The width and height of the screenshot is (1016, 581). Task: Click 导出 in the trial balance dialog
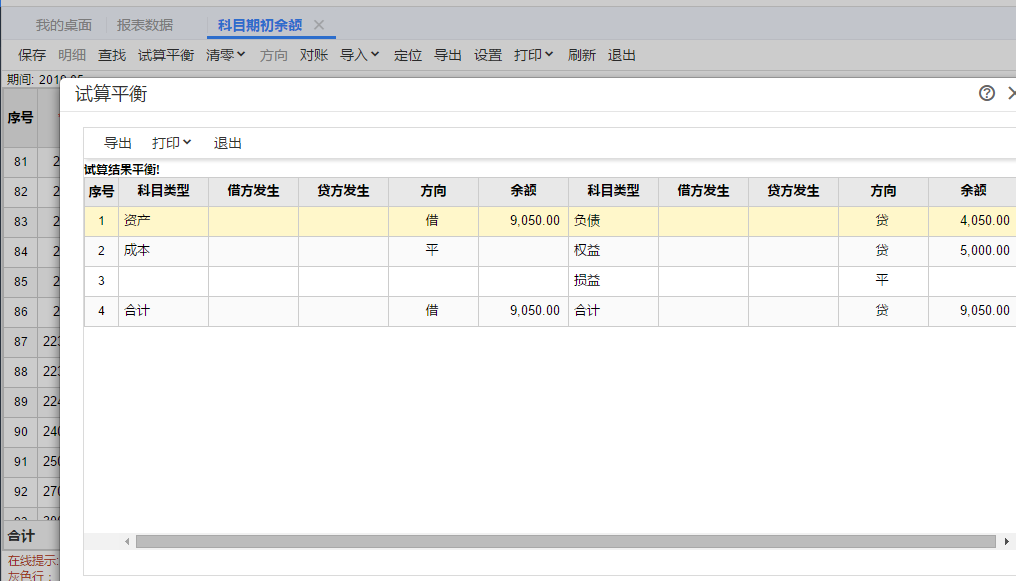pyautogui.click(x=118, y=143)
